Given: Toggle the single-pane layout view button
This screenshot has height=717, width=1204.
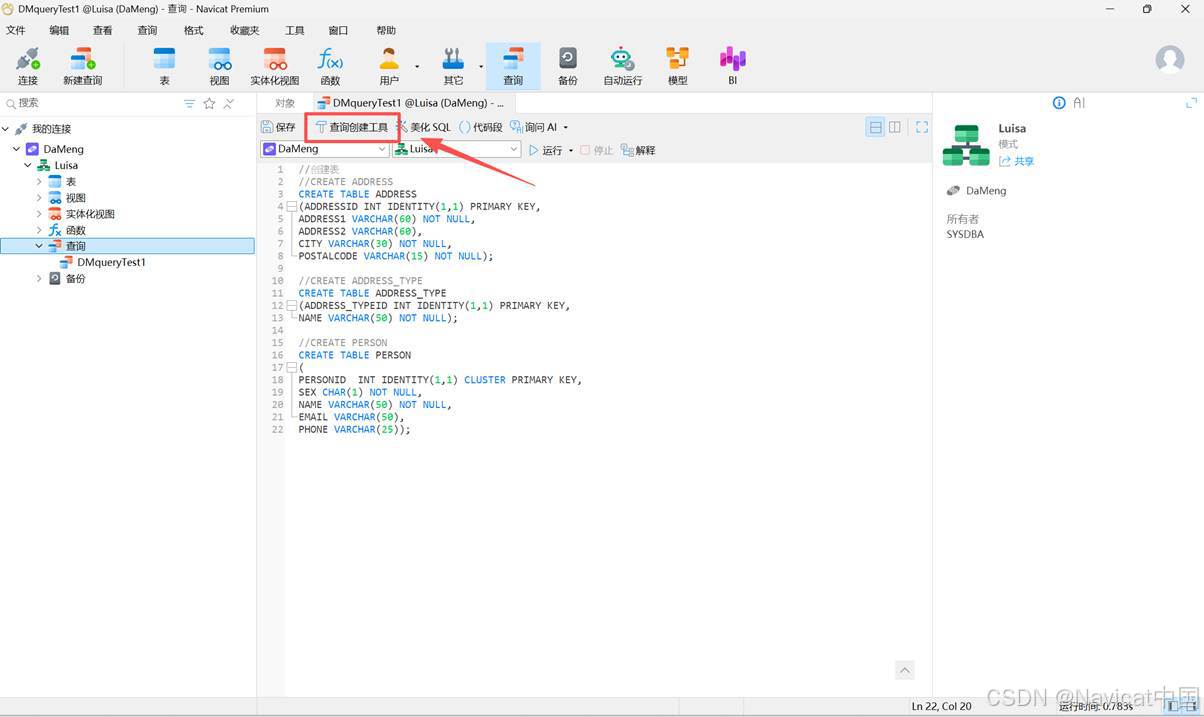Looking at the screenshot, I should [875, 127].
